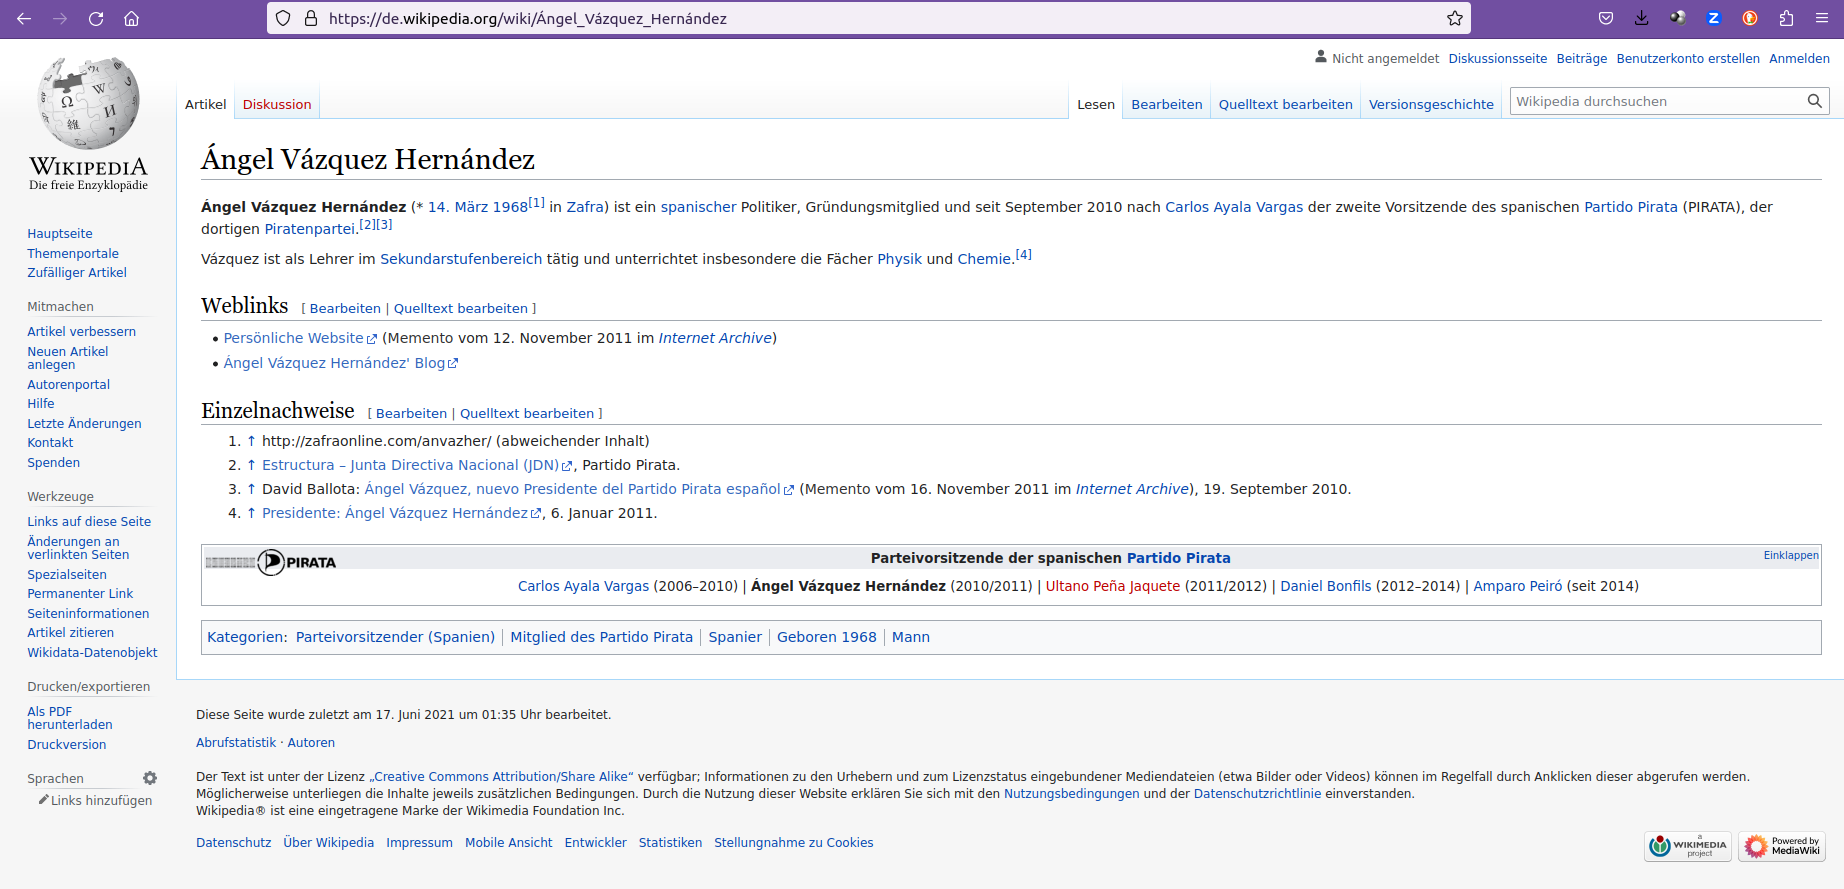Click Als PDF herunterladen link

[70, 718]
